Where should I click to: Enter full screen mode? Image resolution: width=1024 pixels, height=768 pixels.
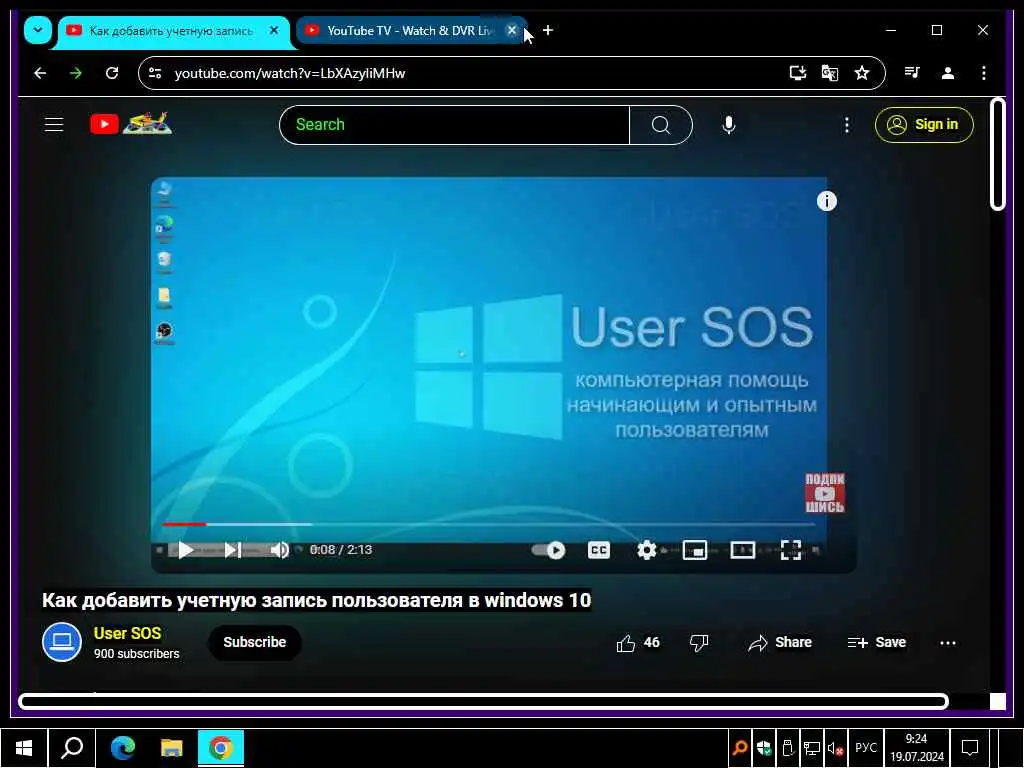tap(791, 550)
